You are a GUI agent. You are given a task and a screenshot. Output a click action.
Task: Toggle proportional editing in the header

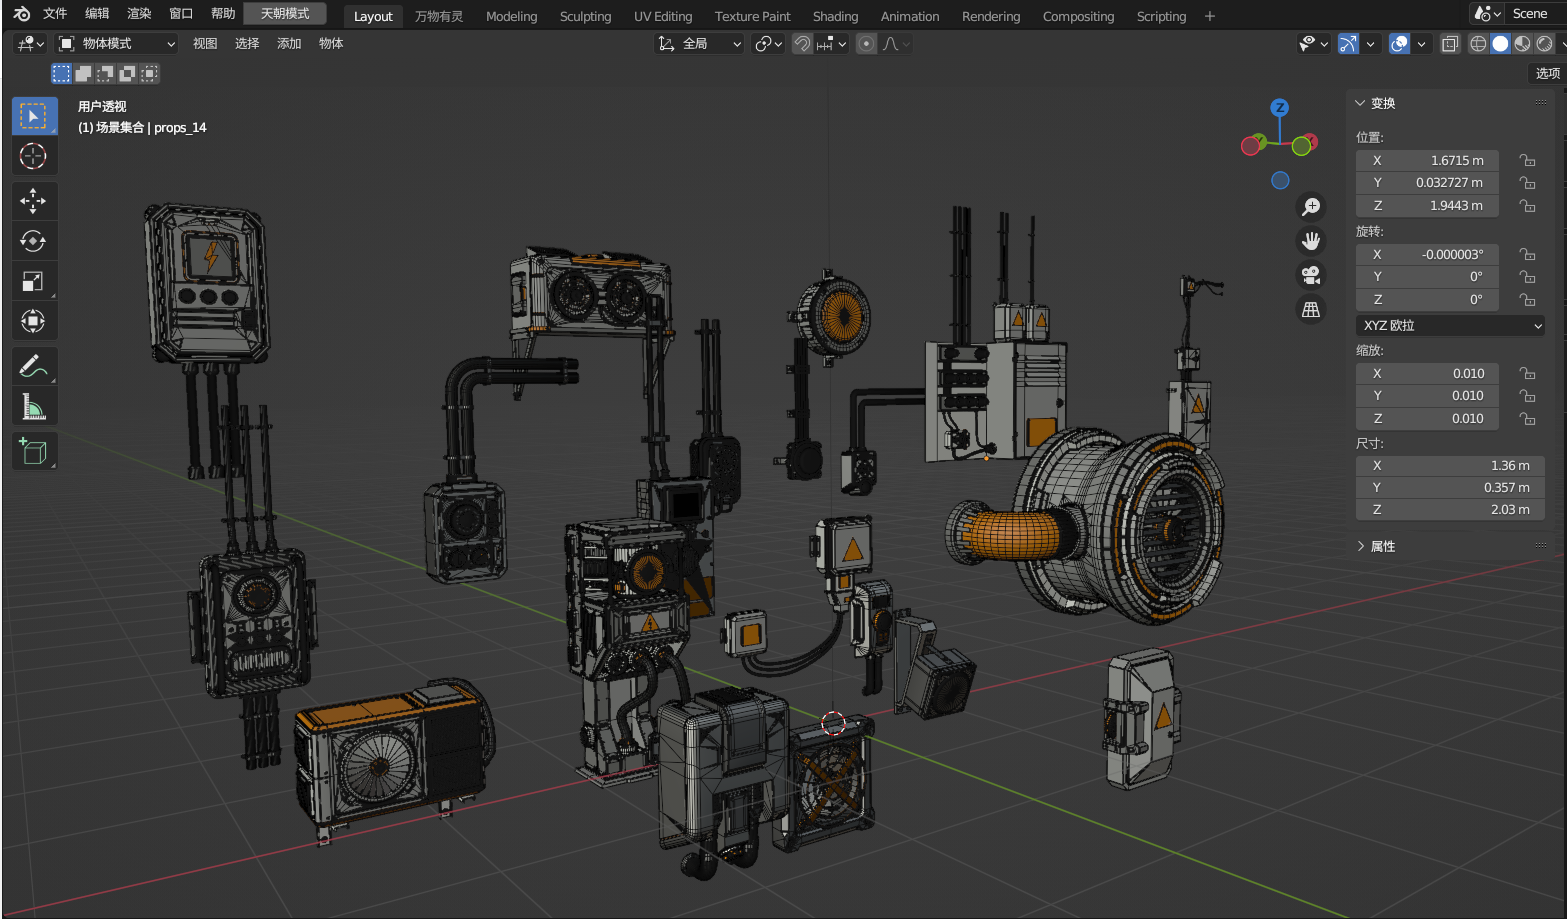coord(865,43)
